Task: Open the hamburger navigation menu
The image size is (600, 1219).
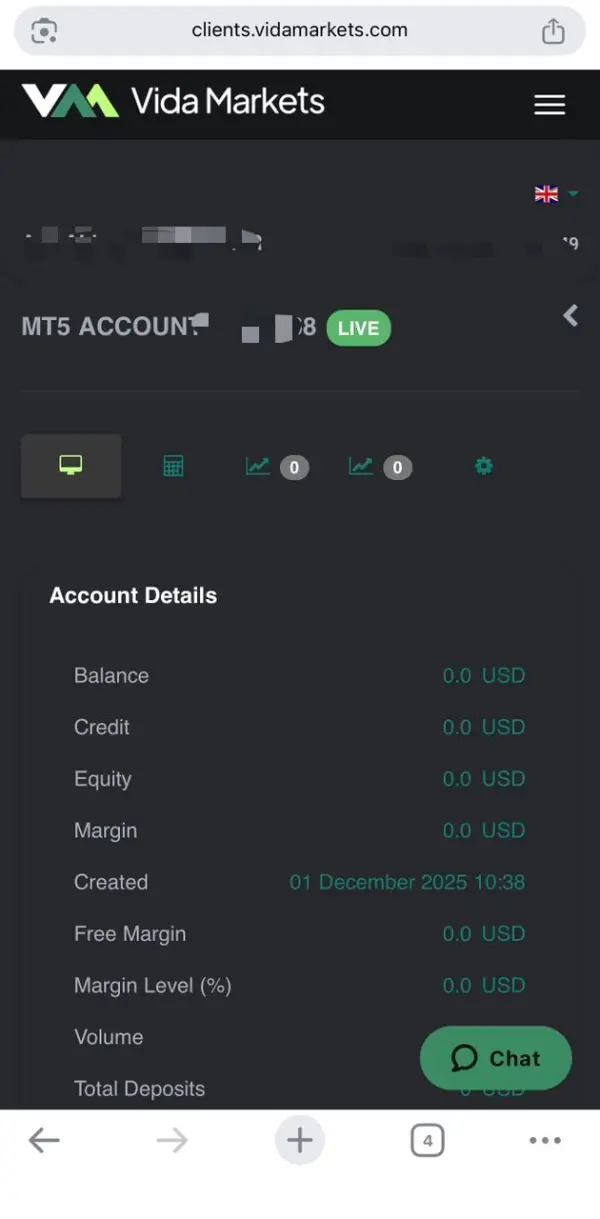Action: tap(549, 104)
